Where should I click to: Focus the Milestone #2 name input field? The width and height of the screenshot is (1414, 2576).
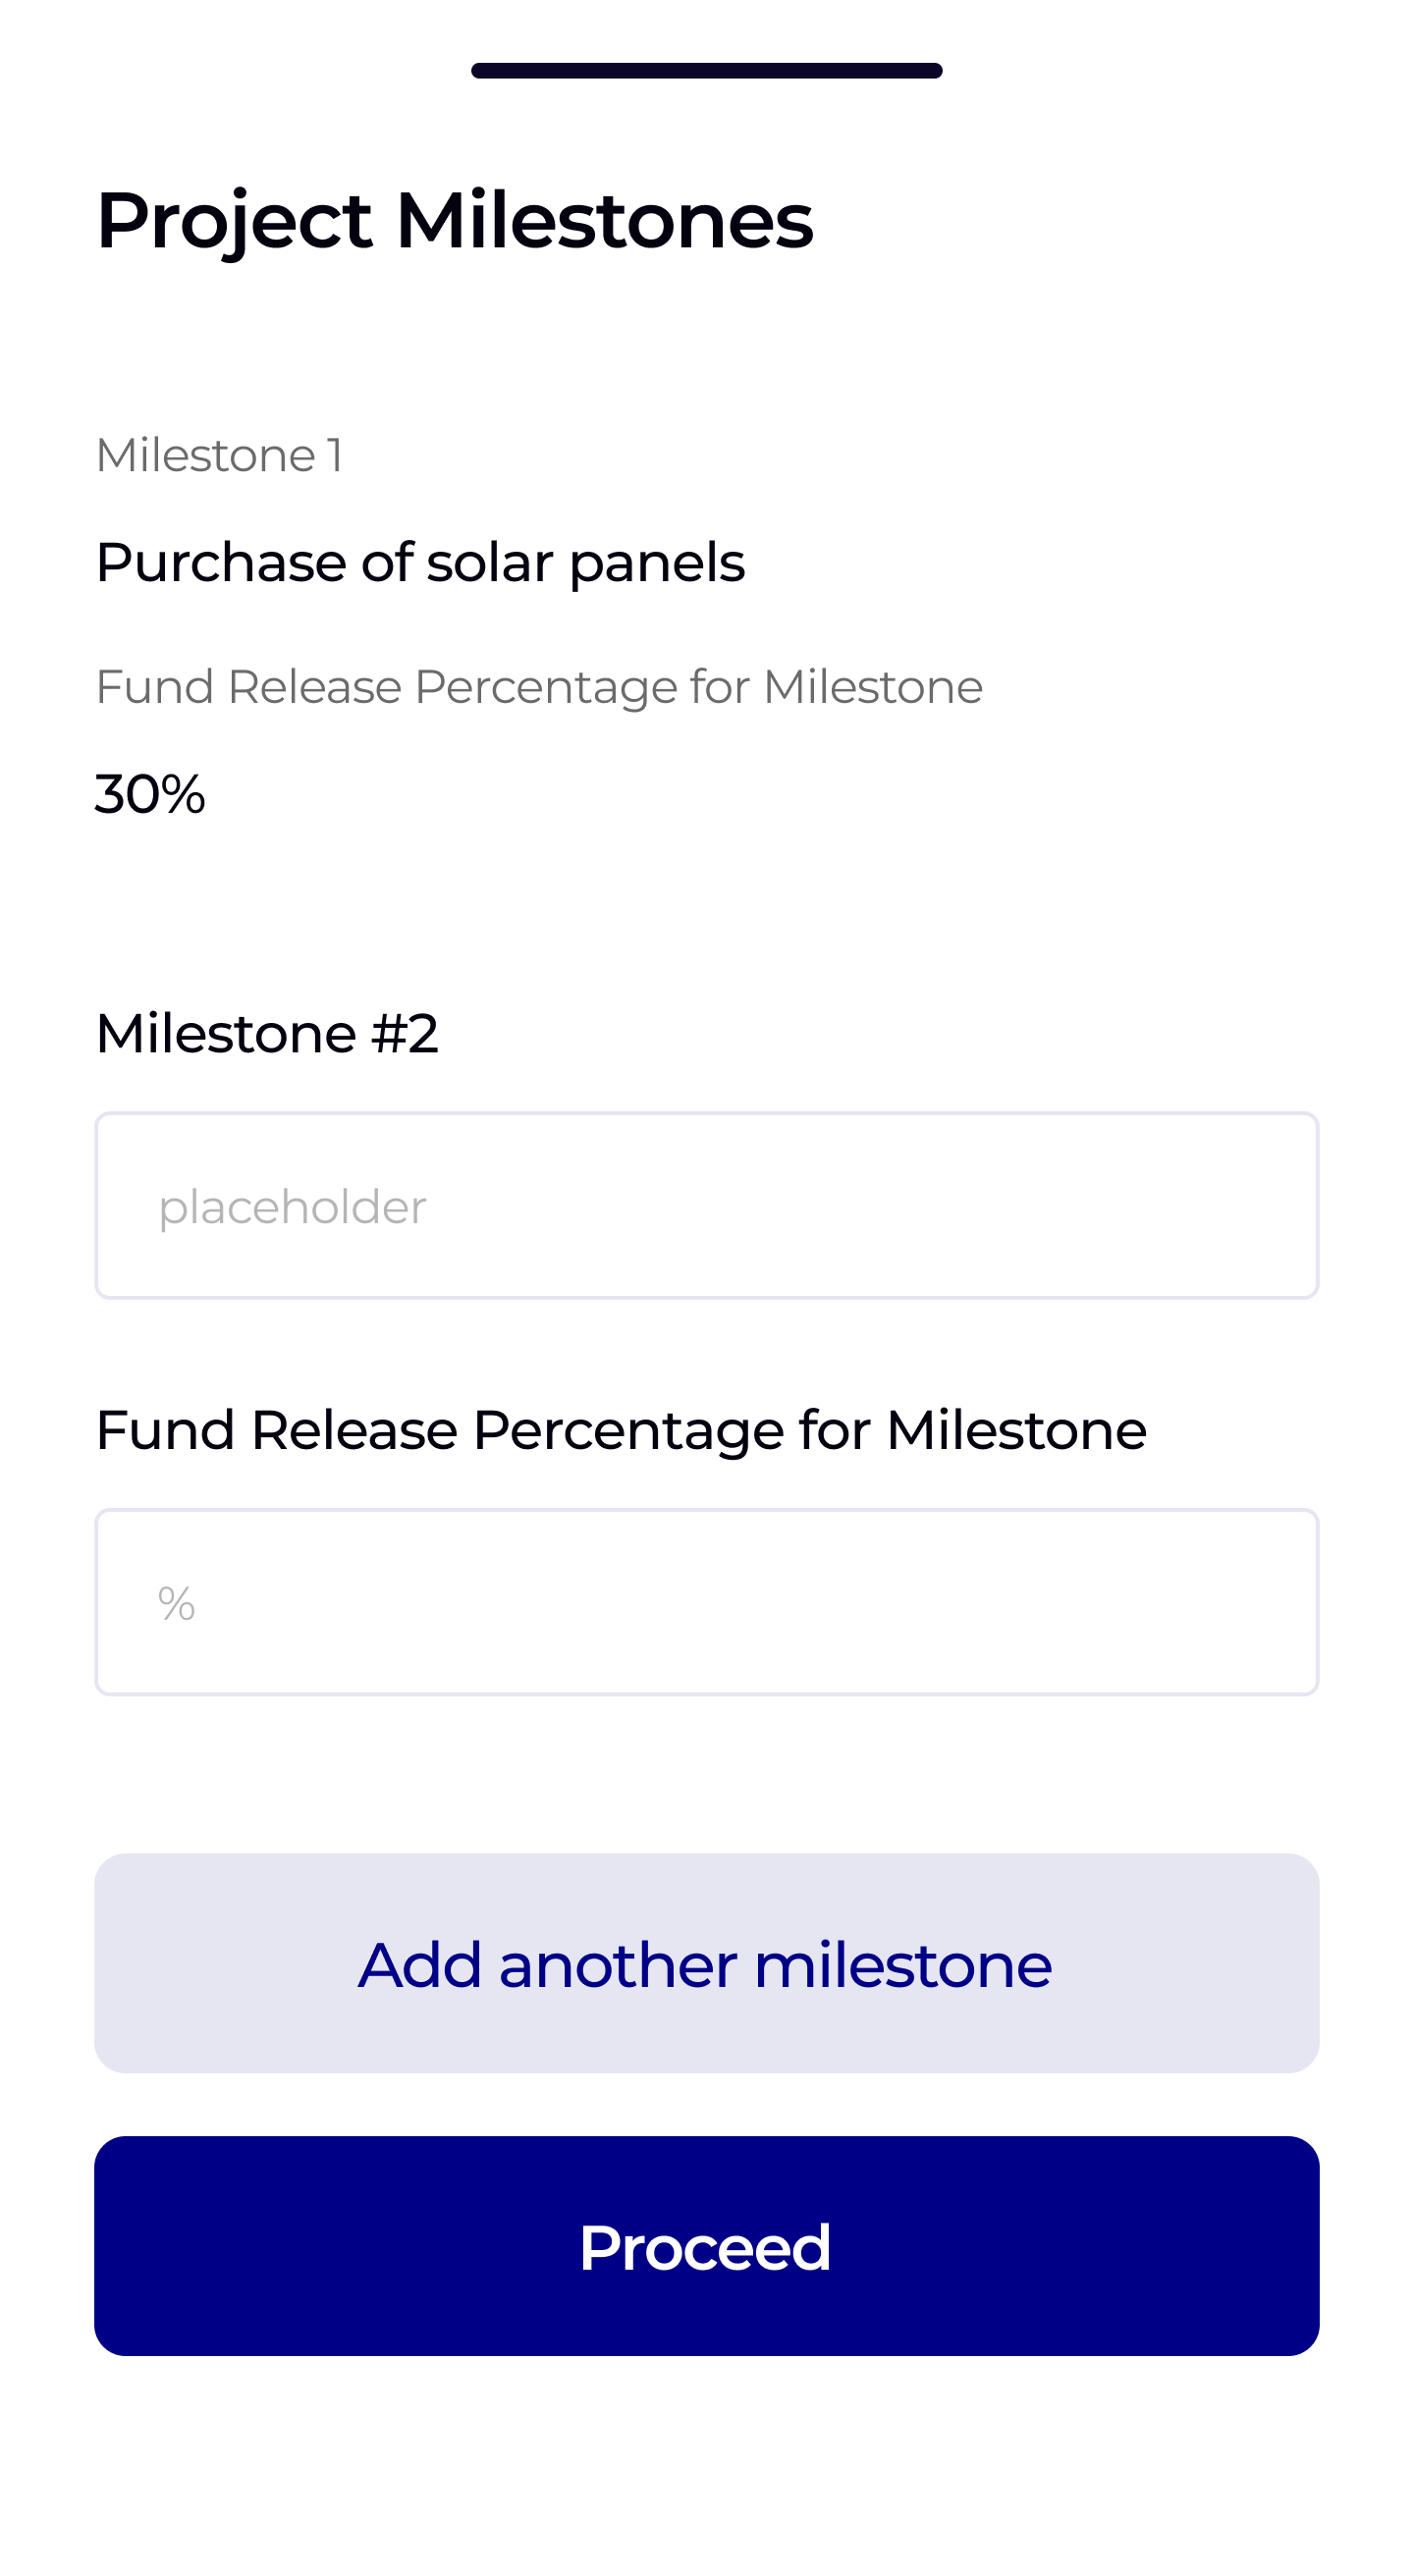pos(706,1206)
